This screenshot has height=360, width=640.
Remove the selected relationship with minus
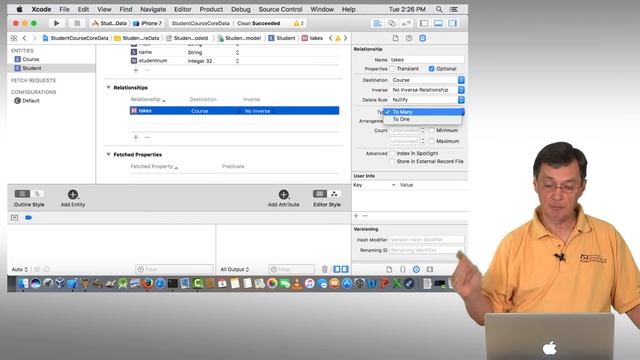147,138
